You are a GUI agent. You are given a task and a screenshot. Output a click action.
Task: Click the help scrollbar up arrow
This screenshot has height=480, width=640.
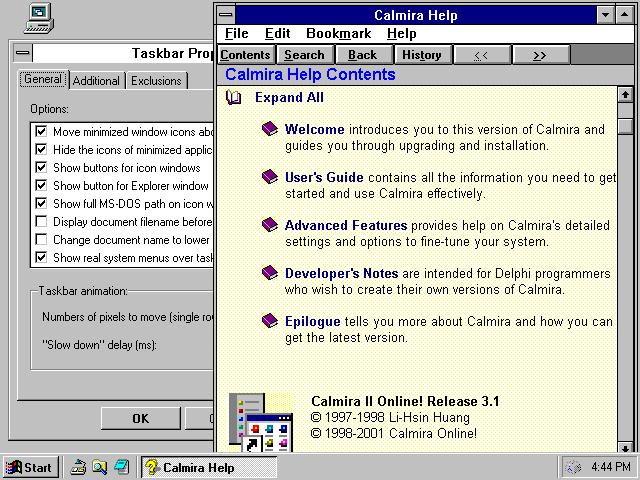[x=625, y=95]
